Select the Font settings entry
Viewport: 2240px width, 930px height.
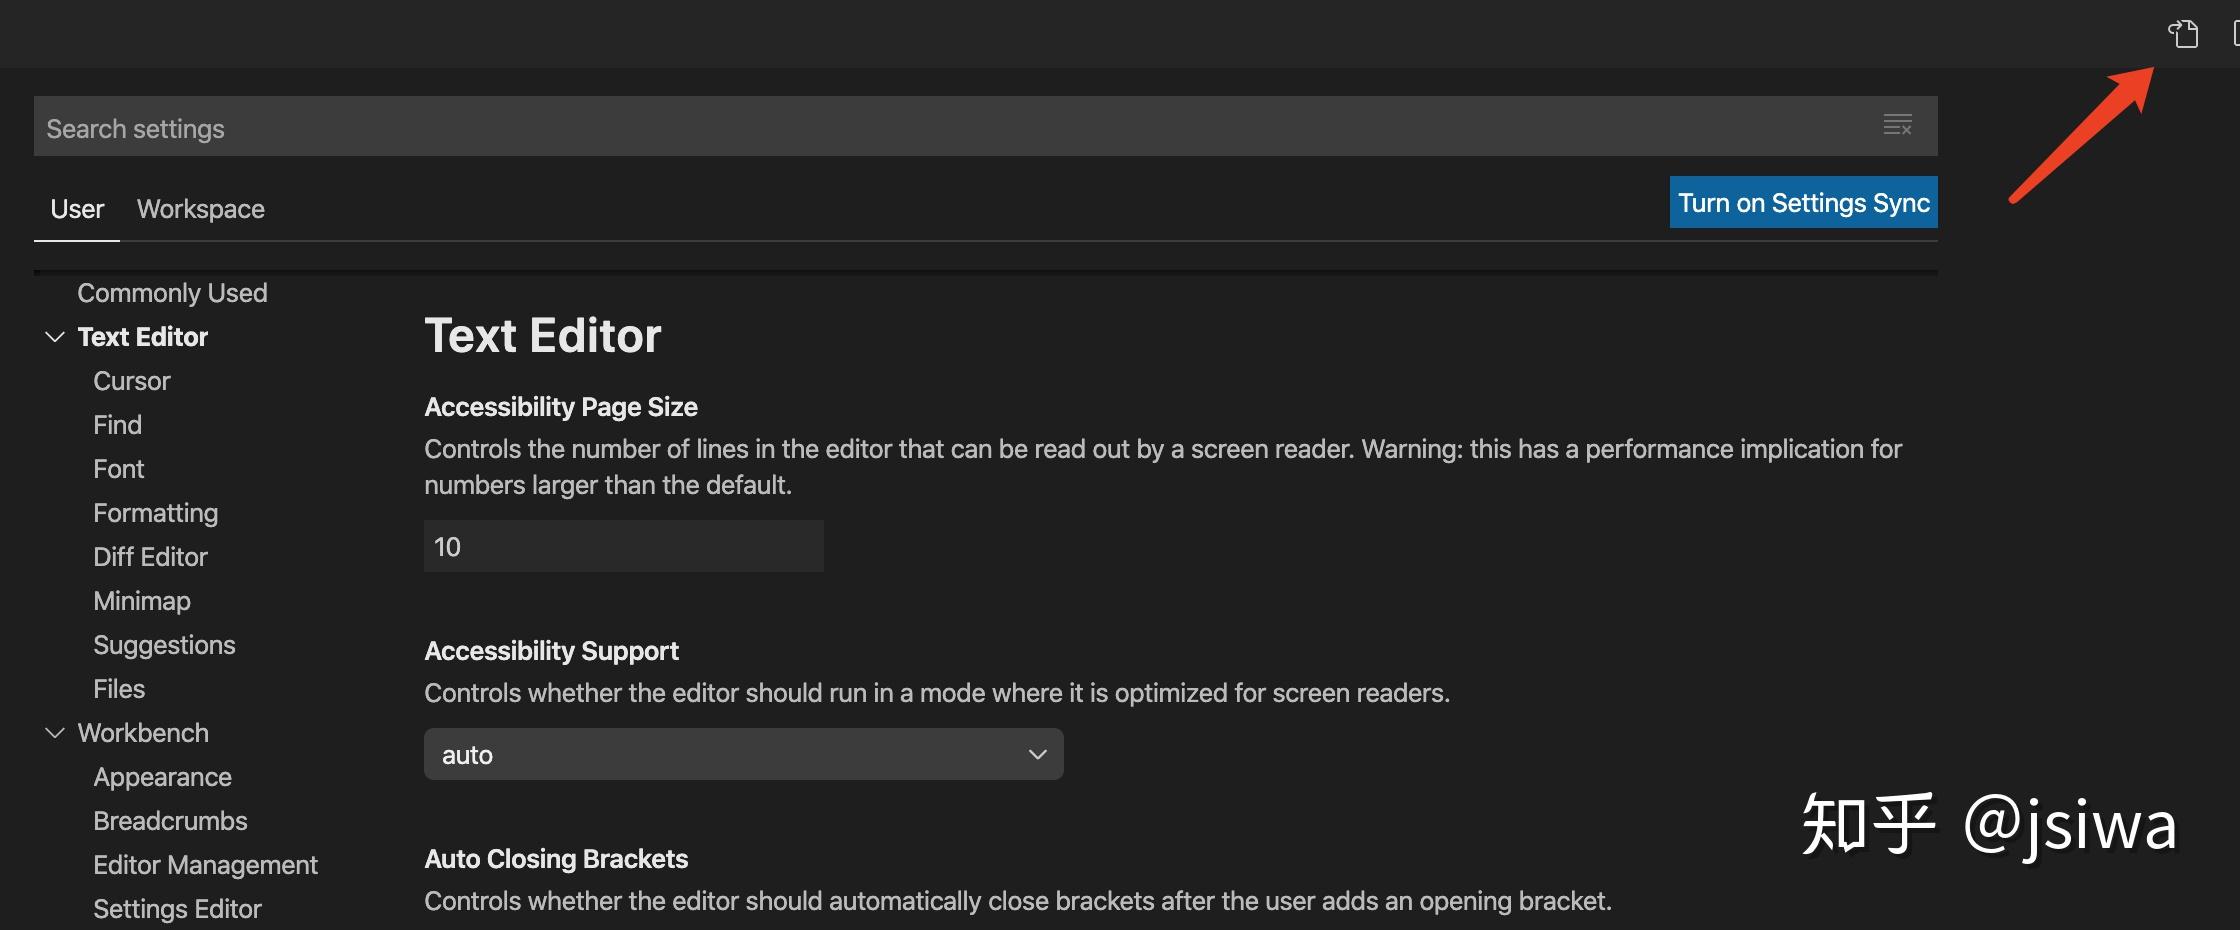[x=118, y=468]
